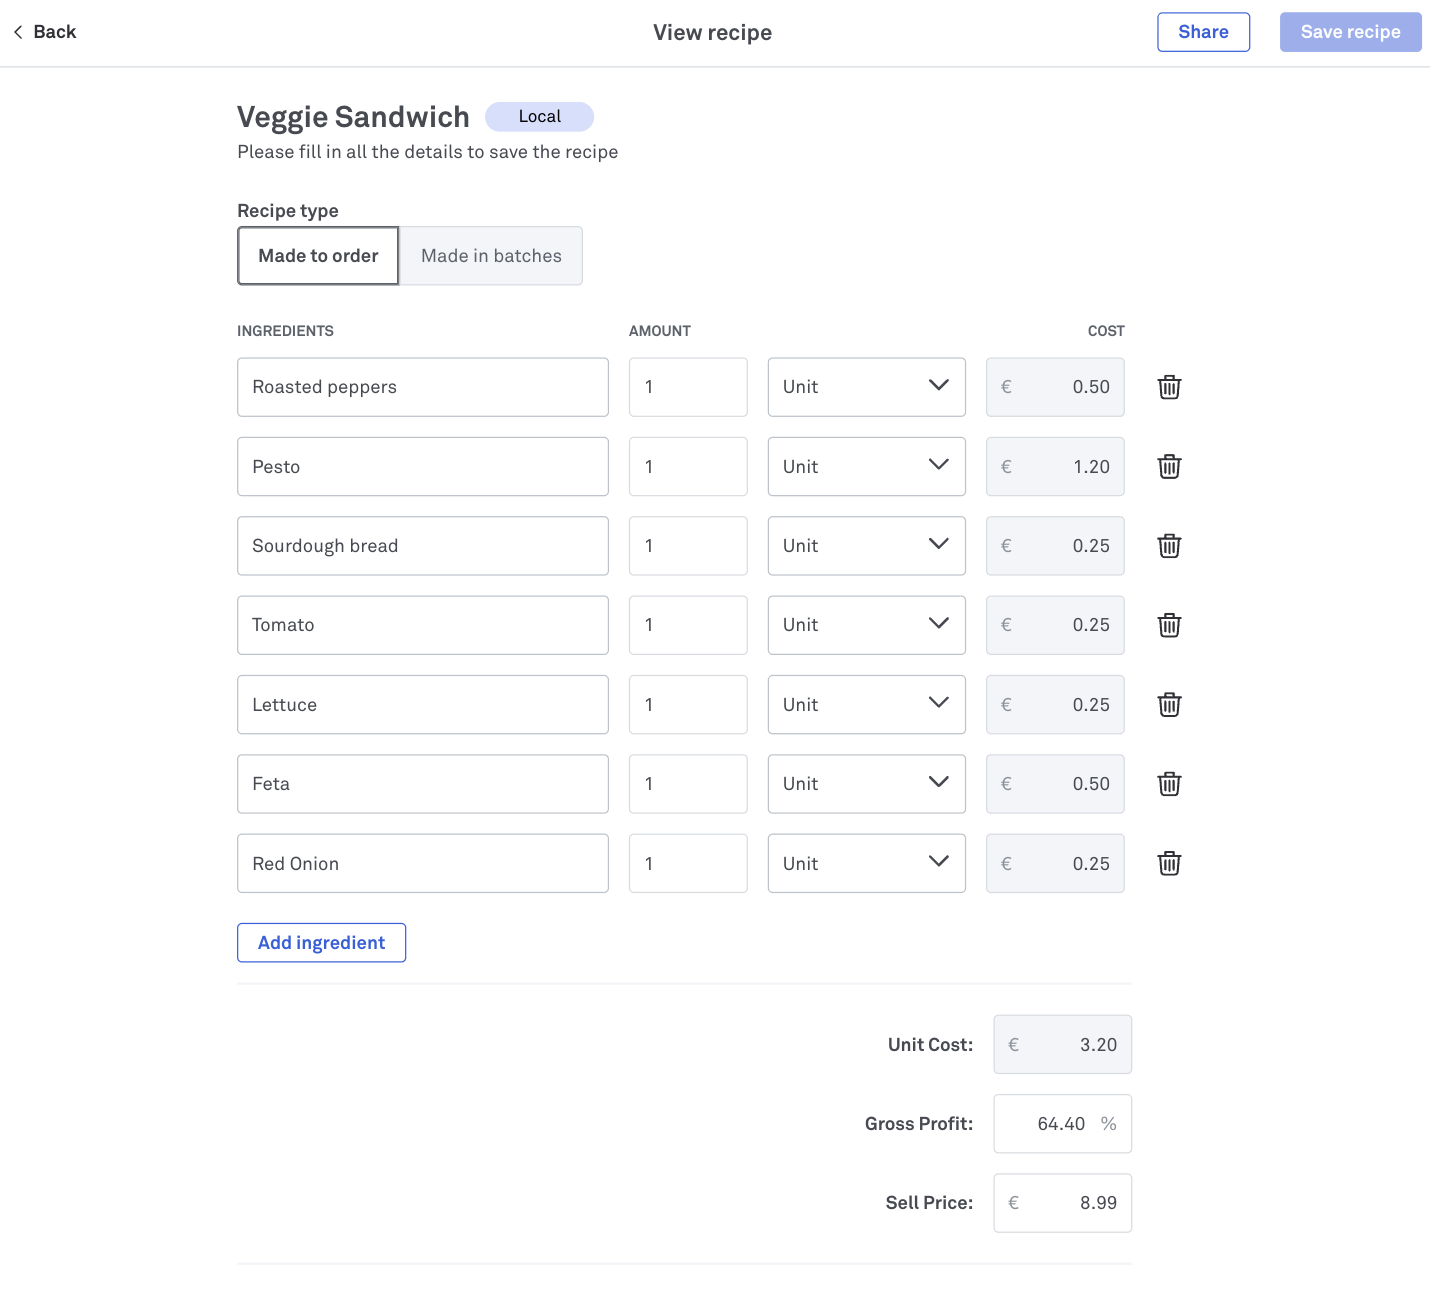This screenshot has height=1294, width=1430.
Task: Delete the Roasted peppers ingredient row
Action: coord(1169,387)
